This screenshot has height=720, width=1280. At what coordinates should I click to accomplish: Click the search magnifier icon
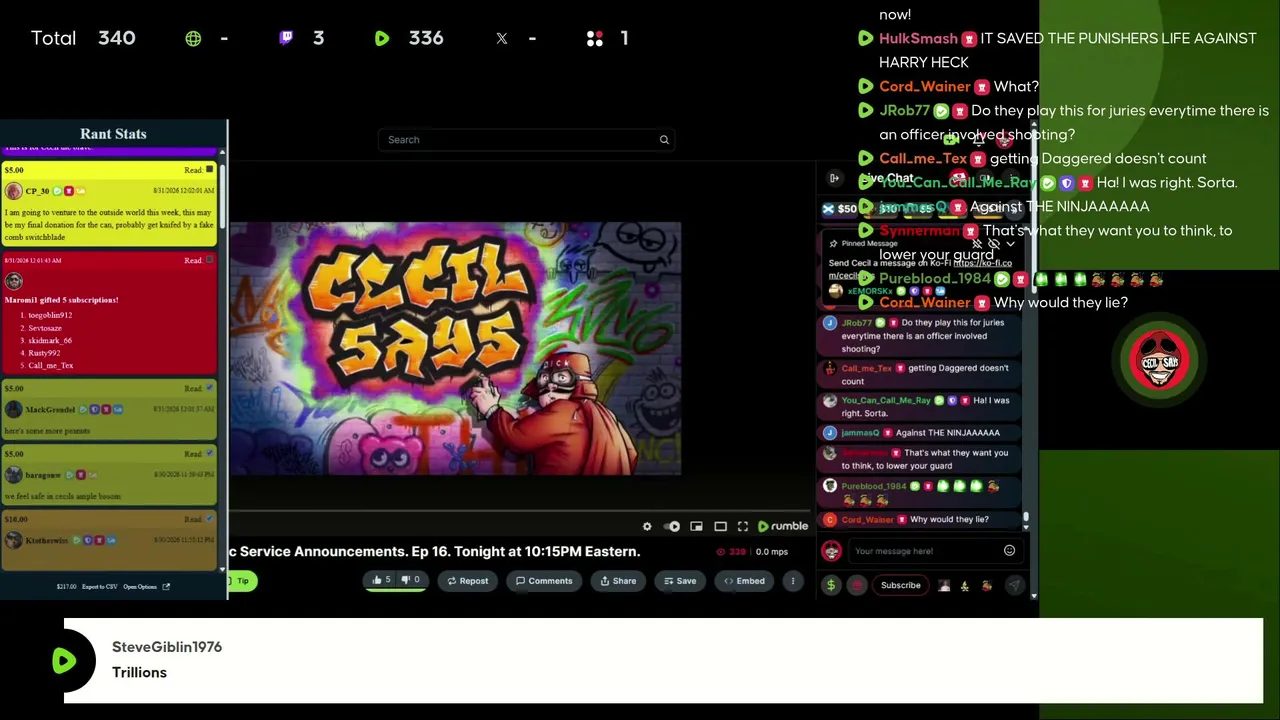tap(664, 140)
